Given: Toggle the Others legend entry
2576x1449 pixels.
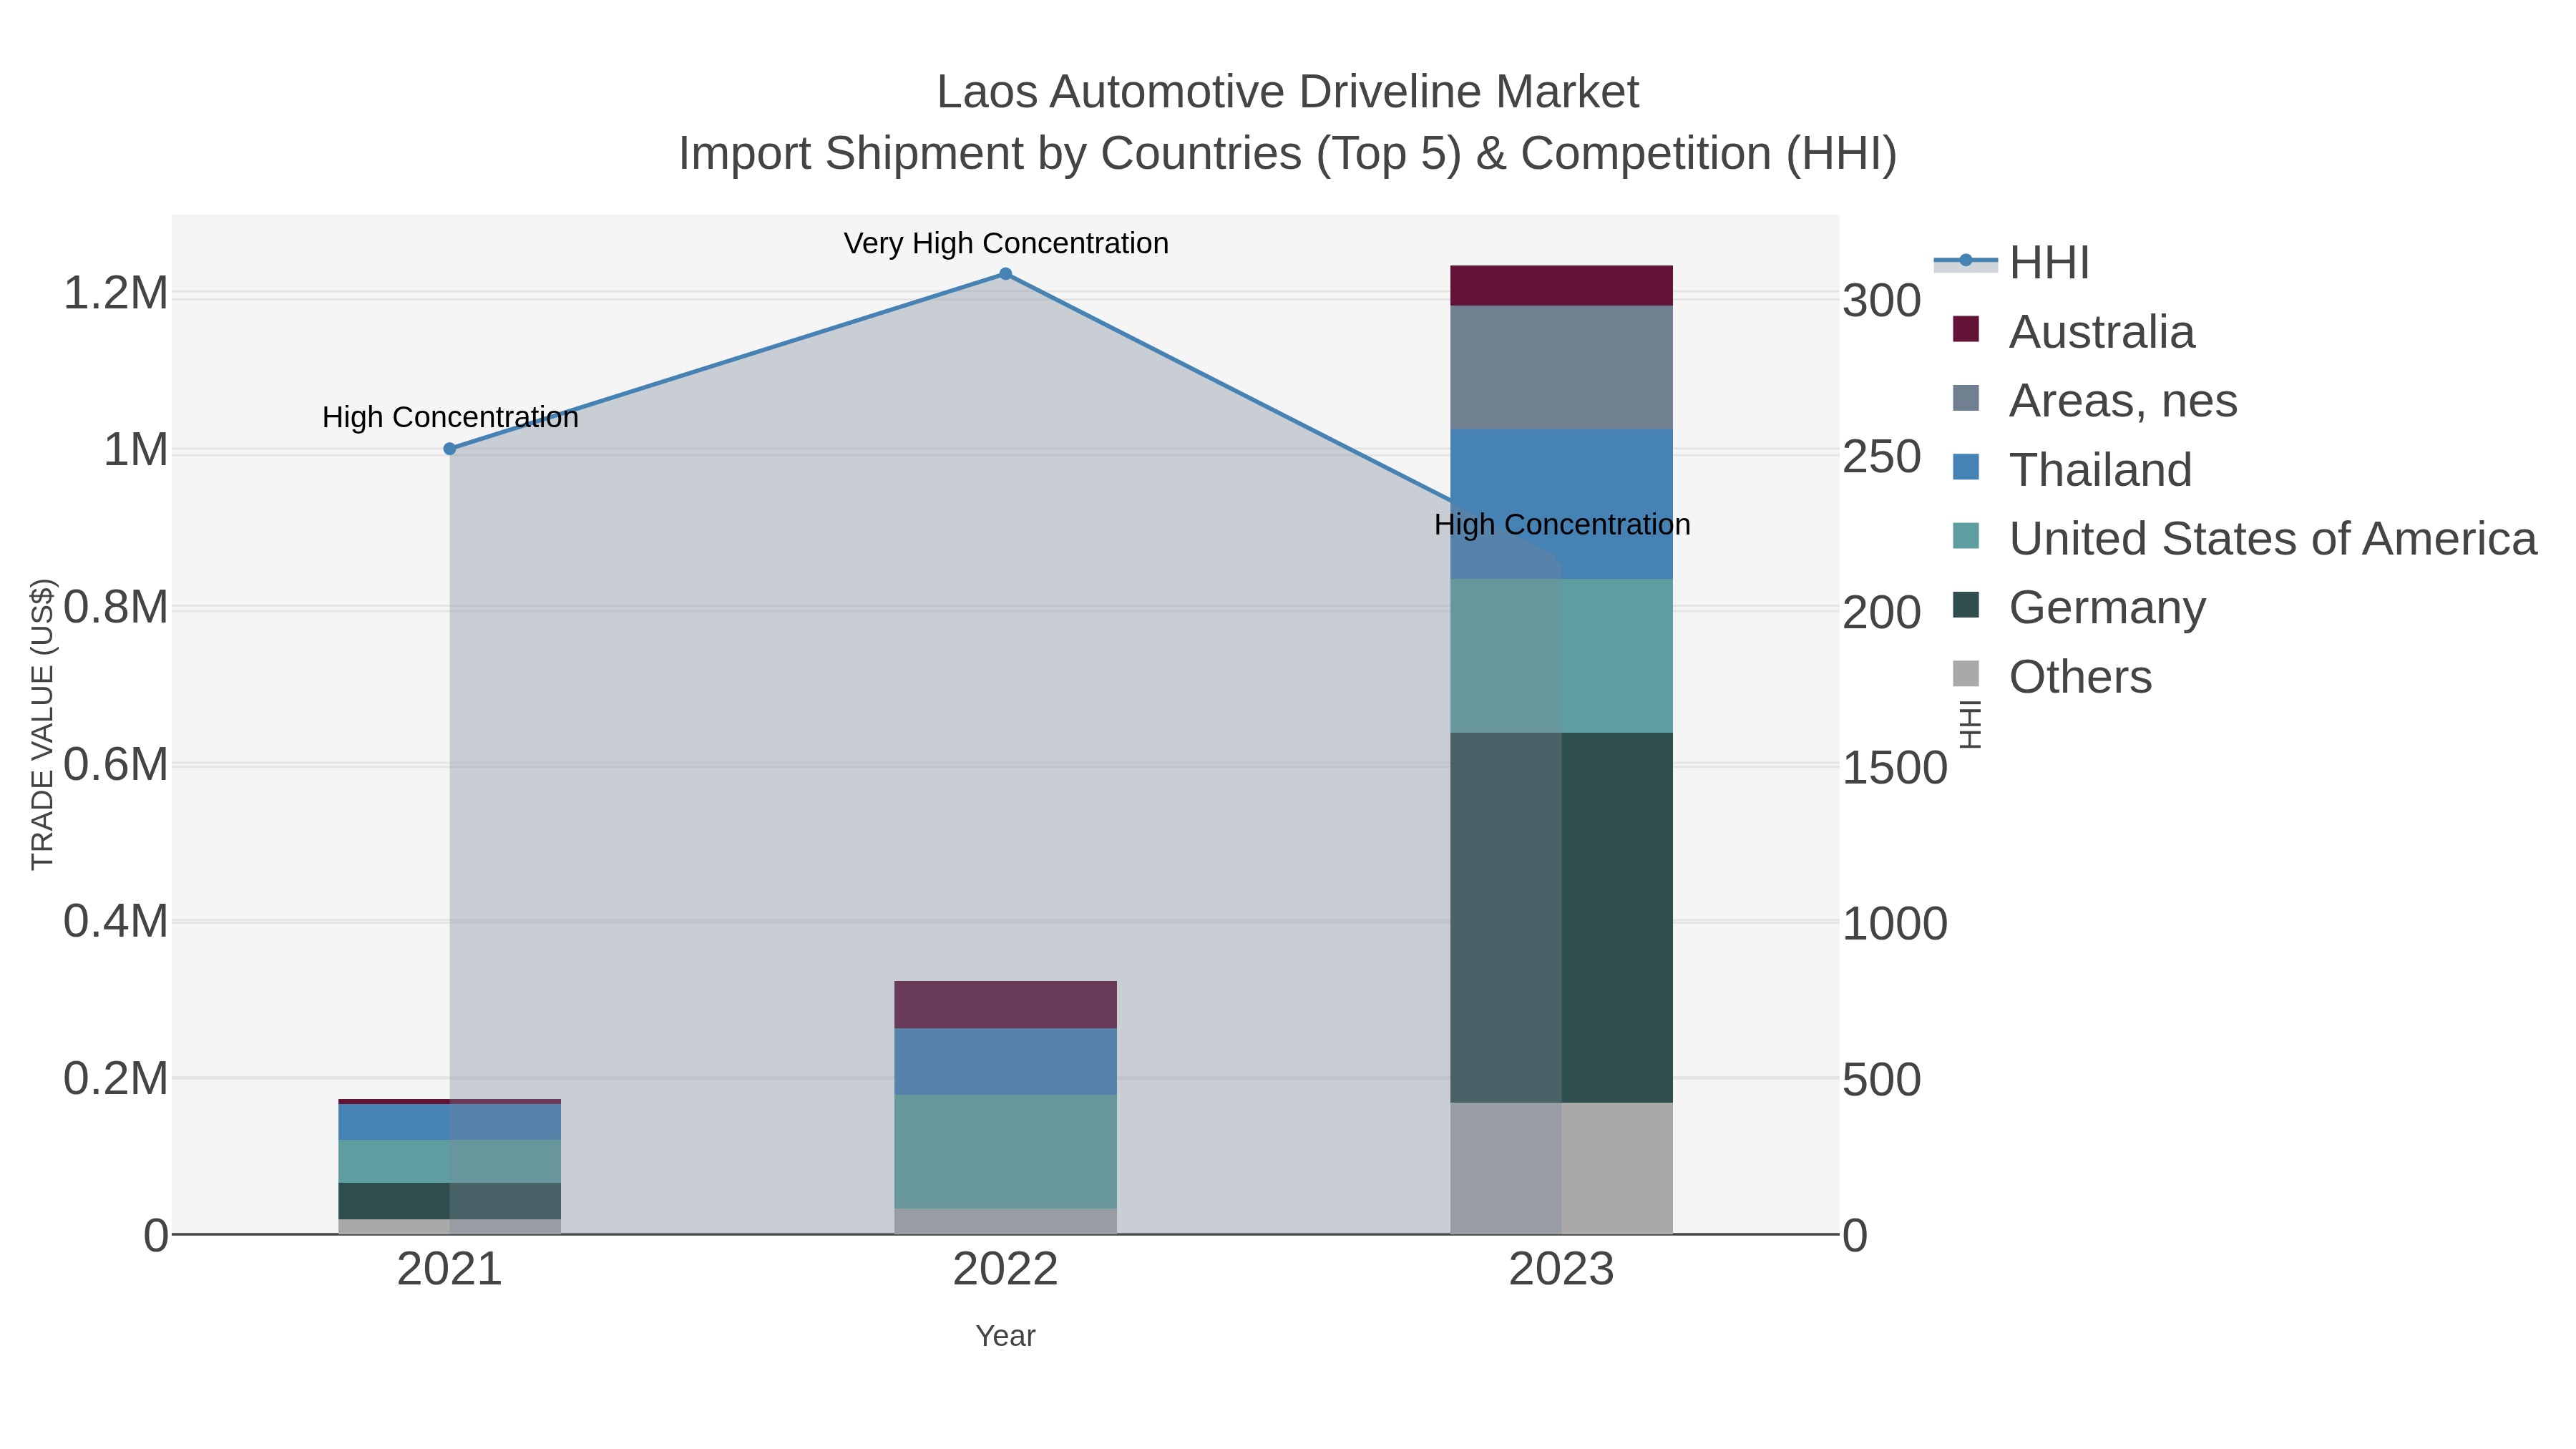Looking at the screenshot, I should click(2052, 677).
